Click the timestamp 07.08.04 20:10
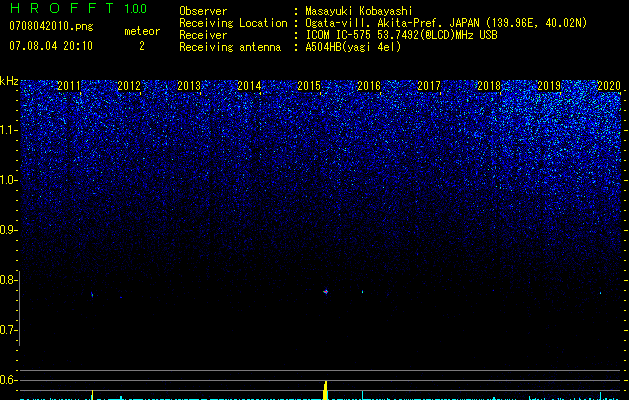 (x=51, y=46)
